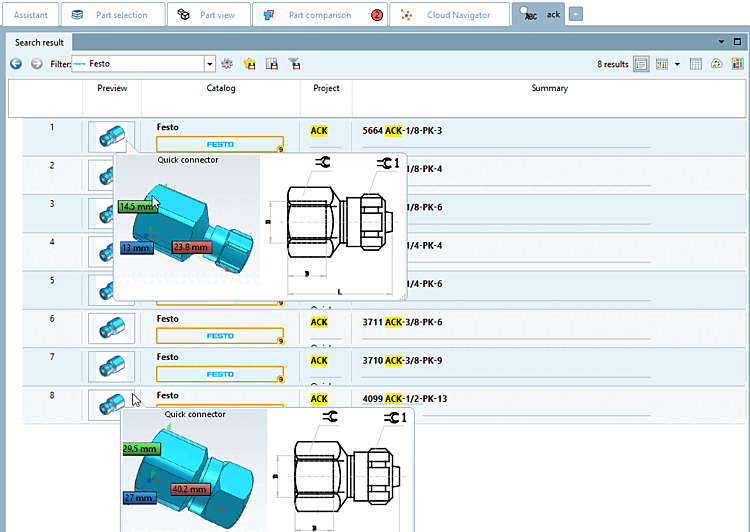Click the add new tab plus button

[576, 15]
